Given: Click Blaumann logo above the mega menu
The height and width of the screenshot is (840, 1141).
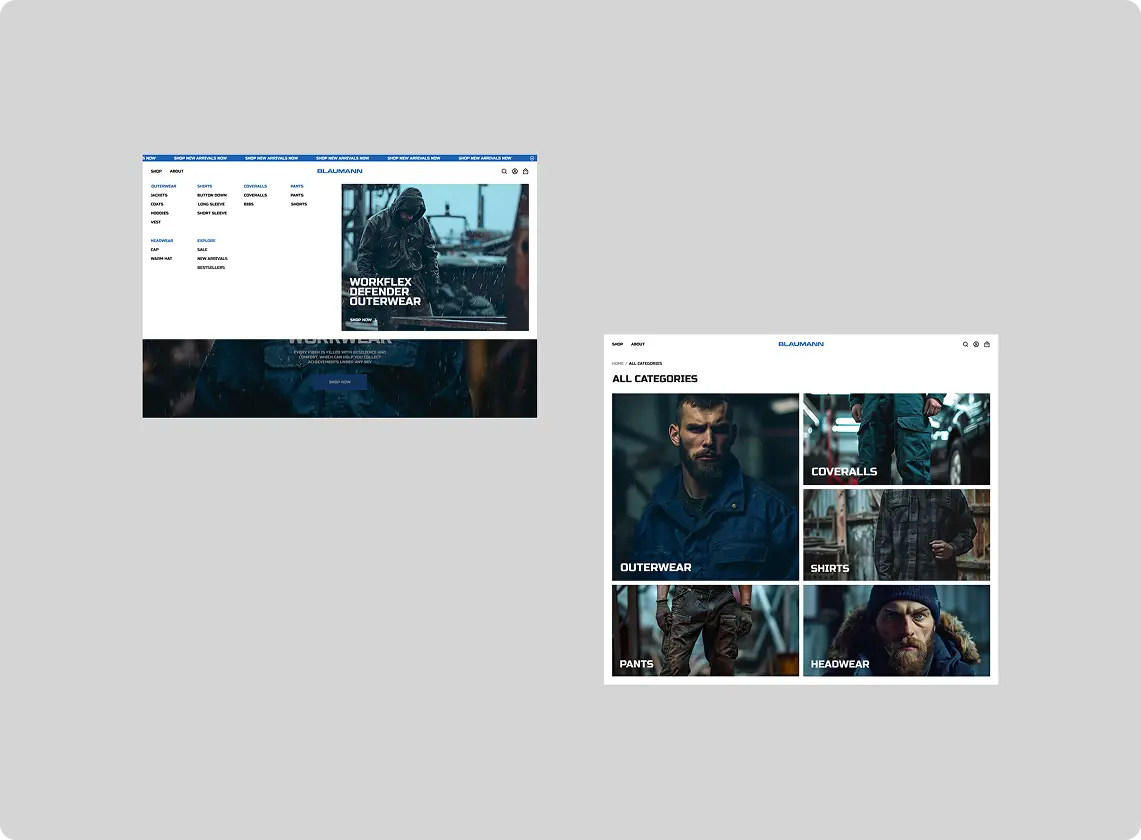Looking at the screenshot, I should pyautogui.click(x=340, y=171).
